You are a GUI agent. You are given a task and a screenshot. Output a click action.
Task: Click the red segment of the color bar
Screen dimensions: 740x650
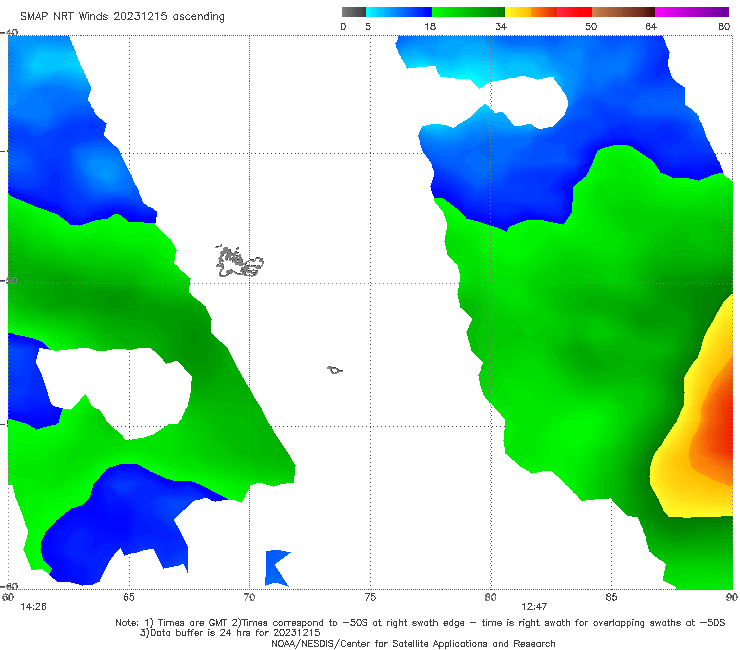pos(574,12)
